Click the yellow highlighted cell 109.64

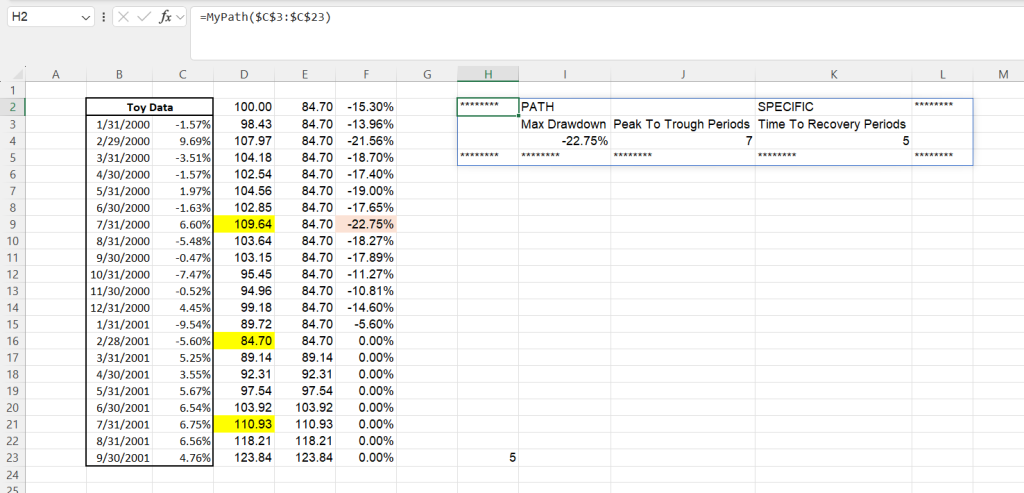(245, 225)
